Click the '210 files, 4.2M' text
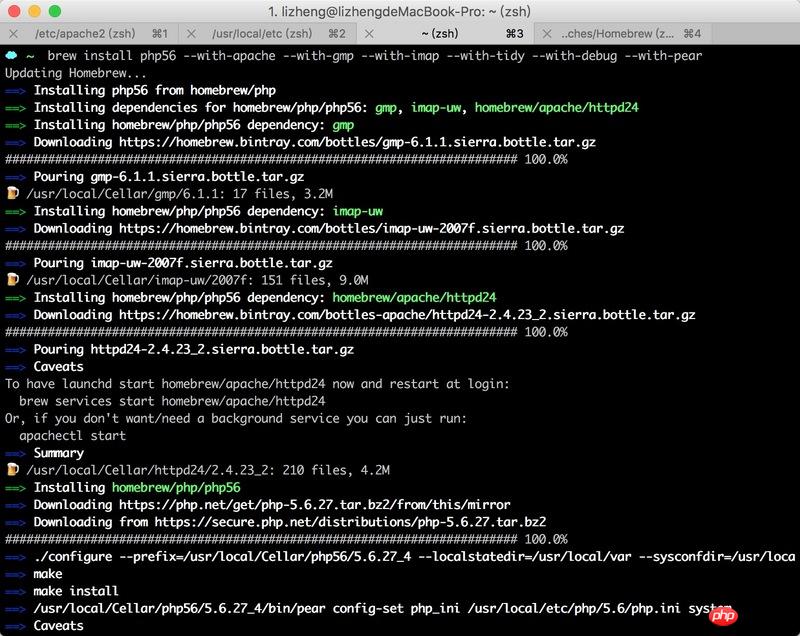800x636 pixels. coord(336,470)
